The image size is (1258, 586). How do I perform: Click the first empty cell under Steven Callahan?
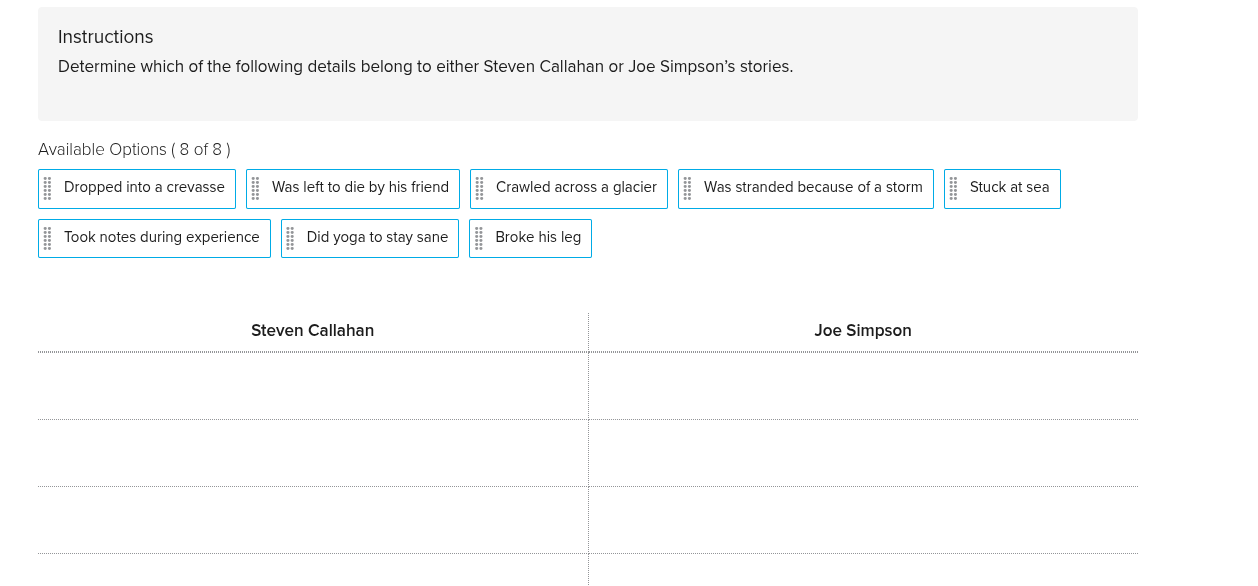(x=312, y=385)
